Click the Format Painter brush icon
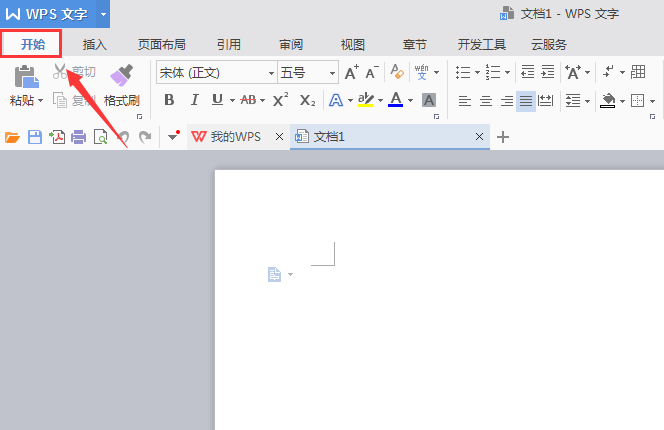 pyautogui.click(x=122, y=76)
